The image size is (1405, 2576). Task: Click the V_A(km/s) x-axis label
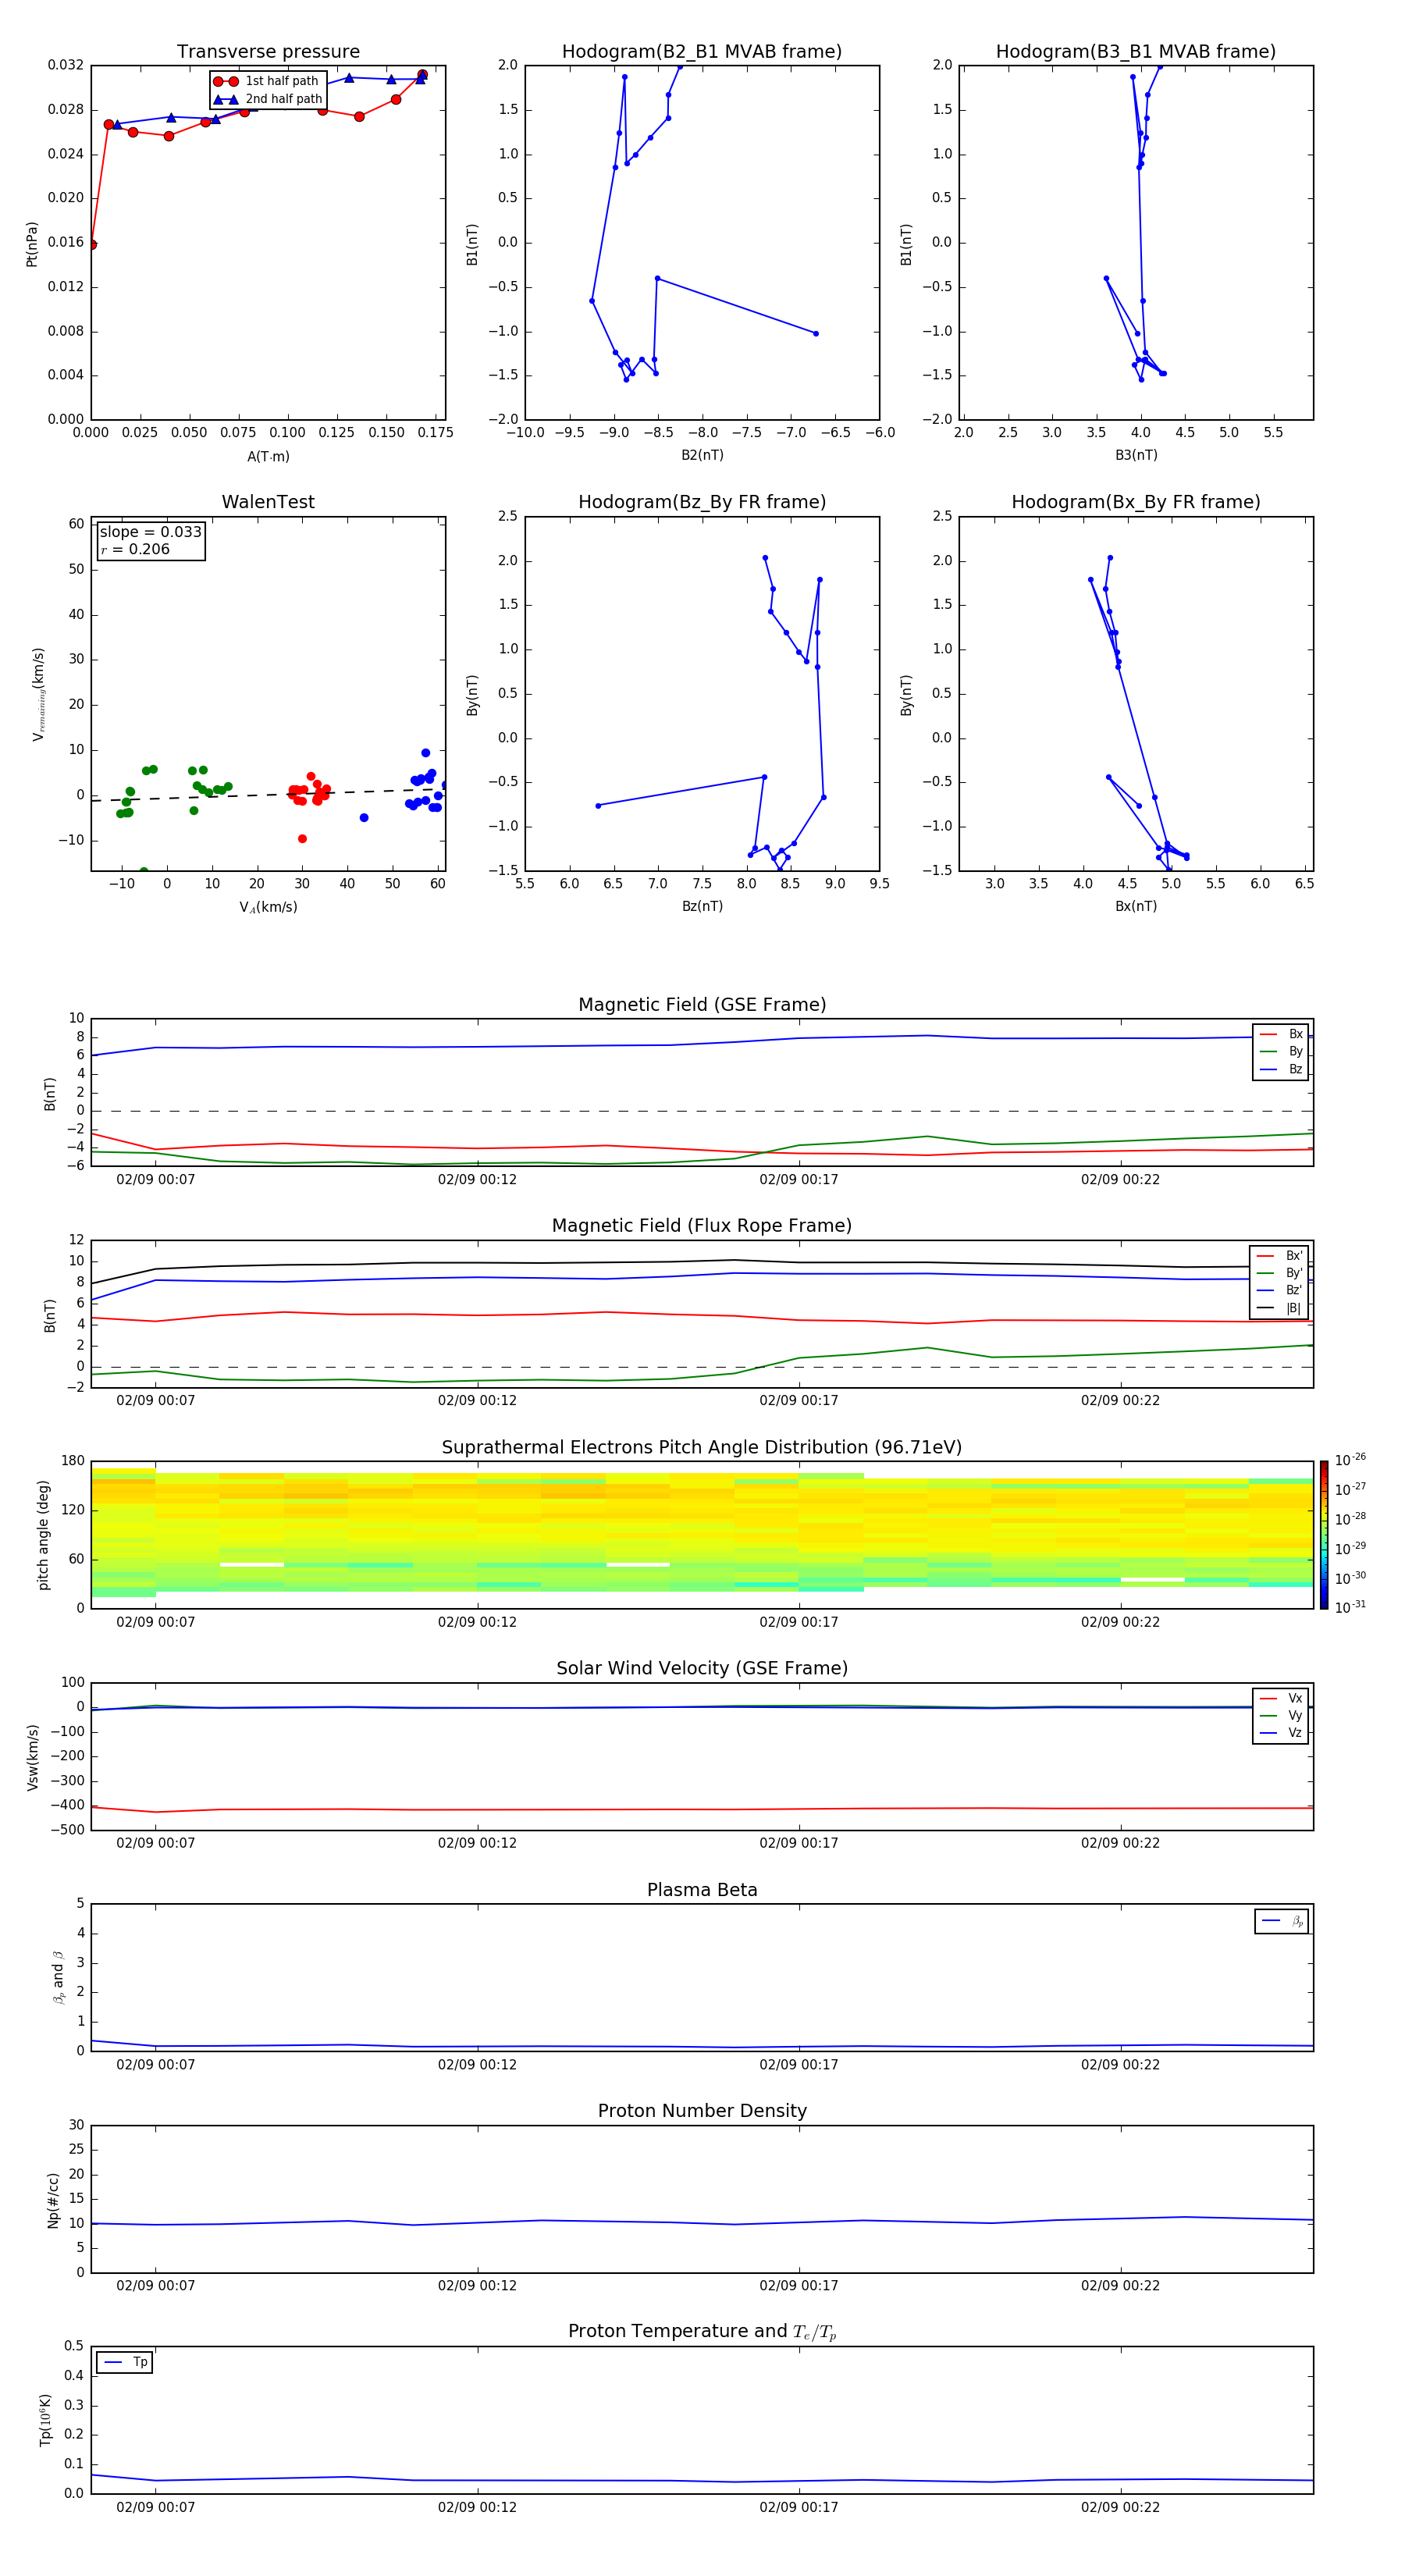tap(268, 907)
